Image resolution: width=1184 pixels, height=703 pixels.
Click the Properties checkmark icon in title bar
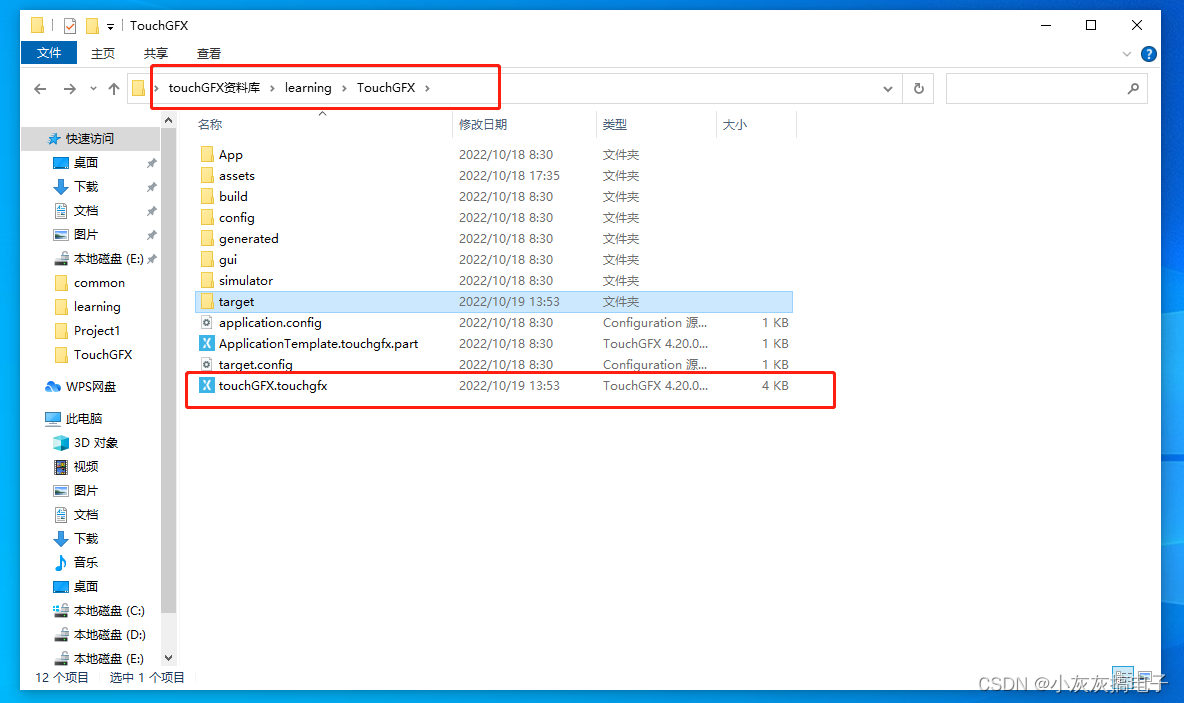(69, 26)
